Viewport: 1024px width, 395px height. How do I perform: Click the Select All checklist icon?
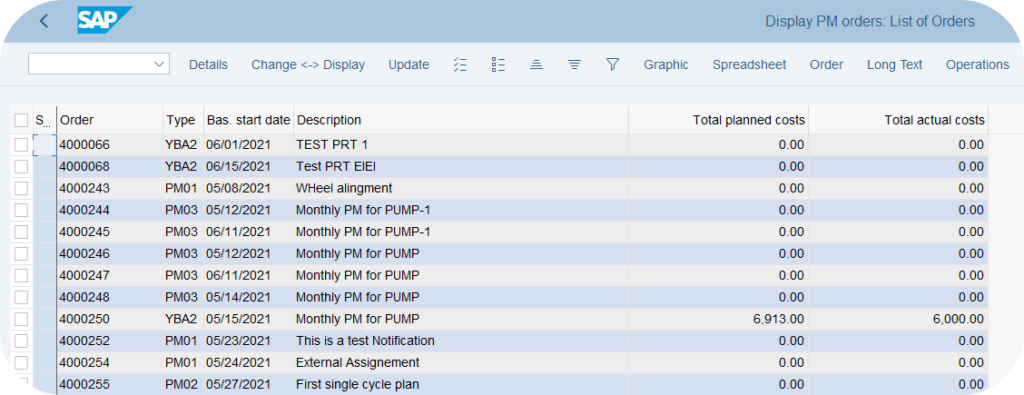(460, 64)
